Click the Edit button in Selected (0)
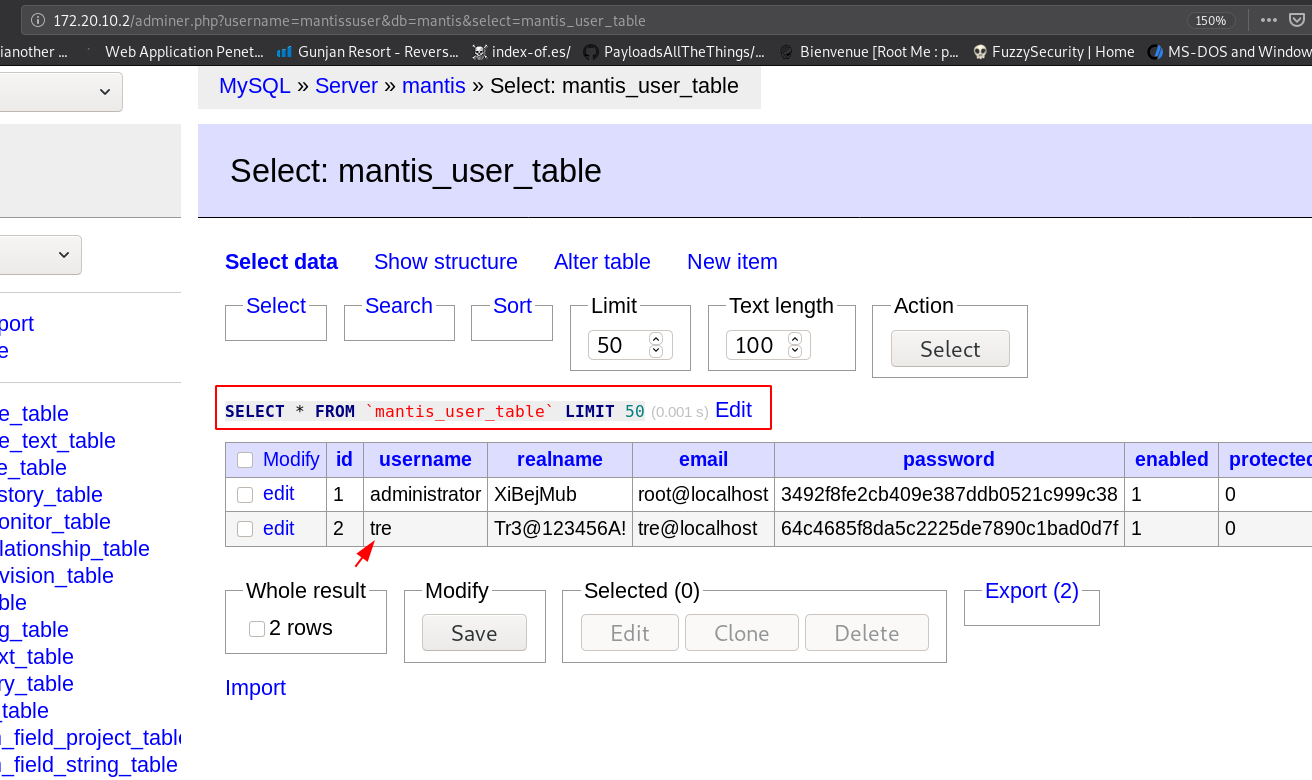This screenshot has height=780, width=1312. [630, 633]
